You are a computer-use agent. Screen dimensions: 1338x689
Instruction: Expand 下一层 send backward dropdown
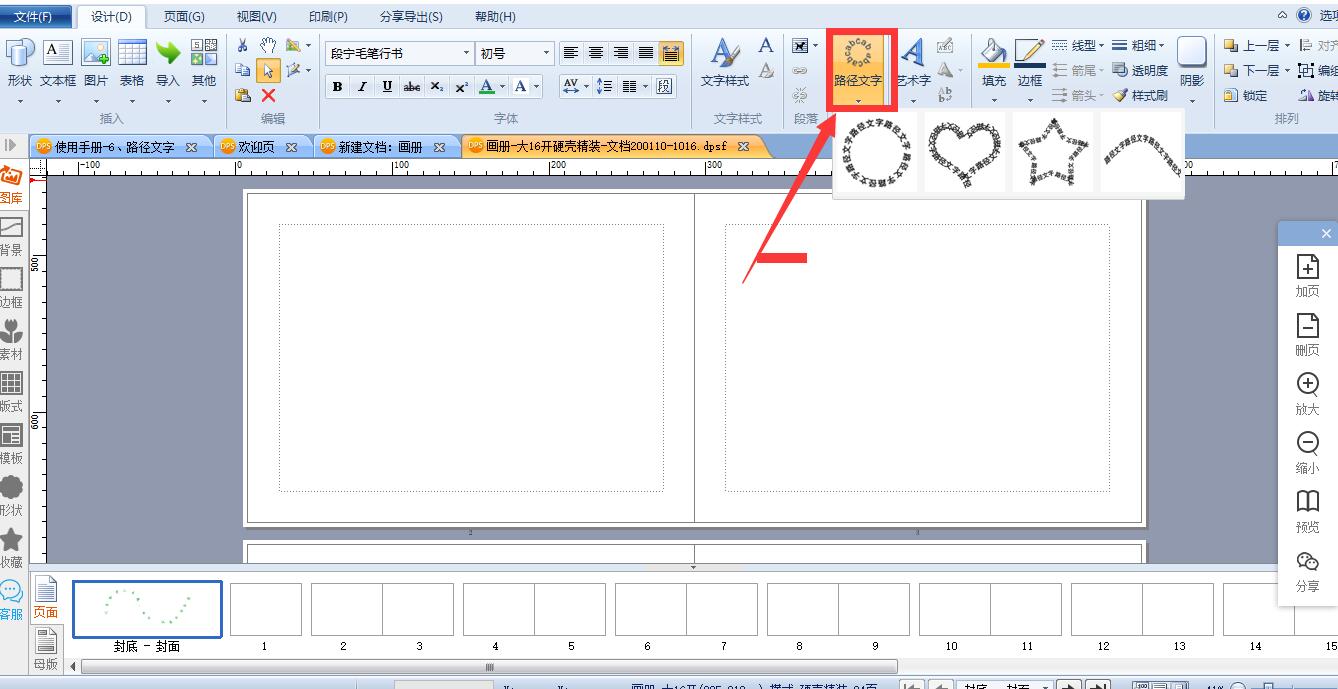click(x=1288, y=70)
